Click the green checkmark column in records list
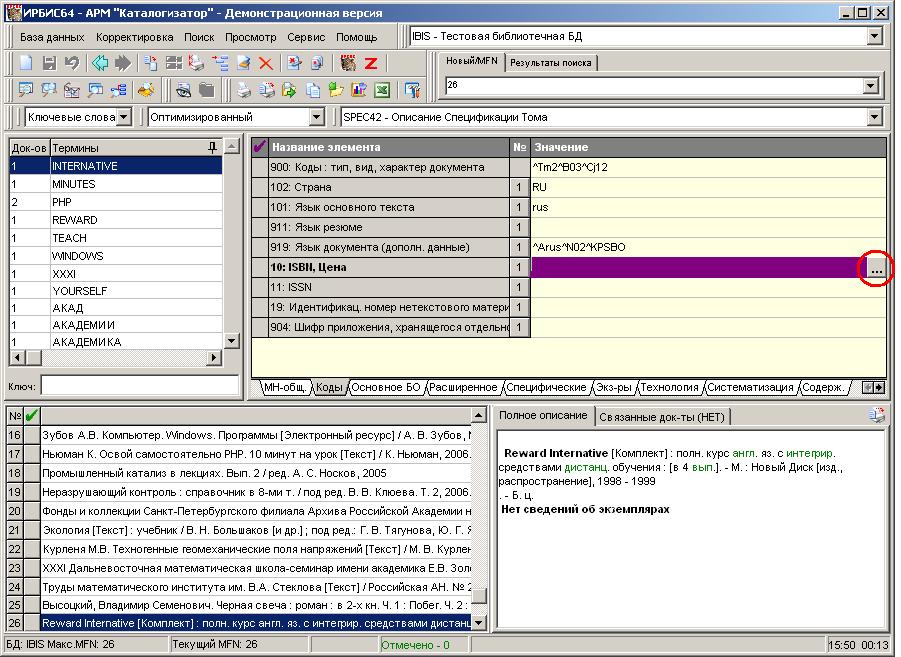 pyautogui.click(x=32, y=415)
